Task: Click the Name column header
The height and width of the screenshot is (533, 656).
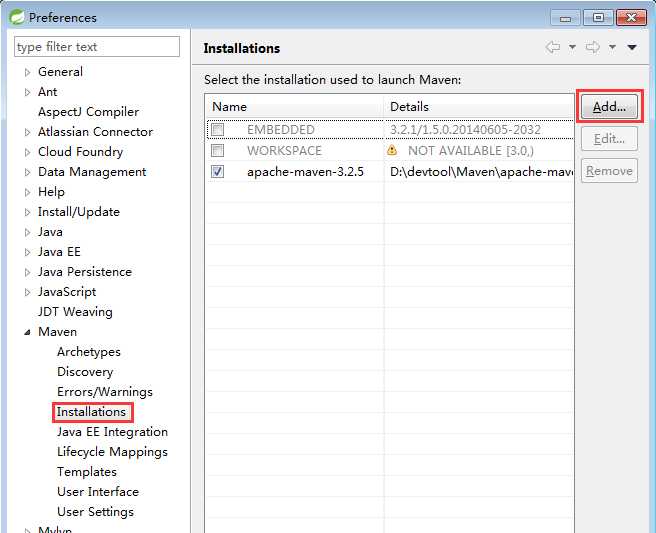Action: pyautogui.click(x=295, y=107)
